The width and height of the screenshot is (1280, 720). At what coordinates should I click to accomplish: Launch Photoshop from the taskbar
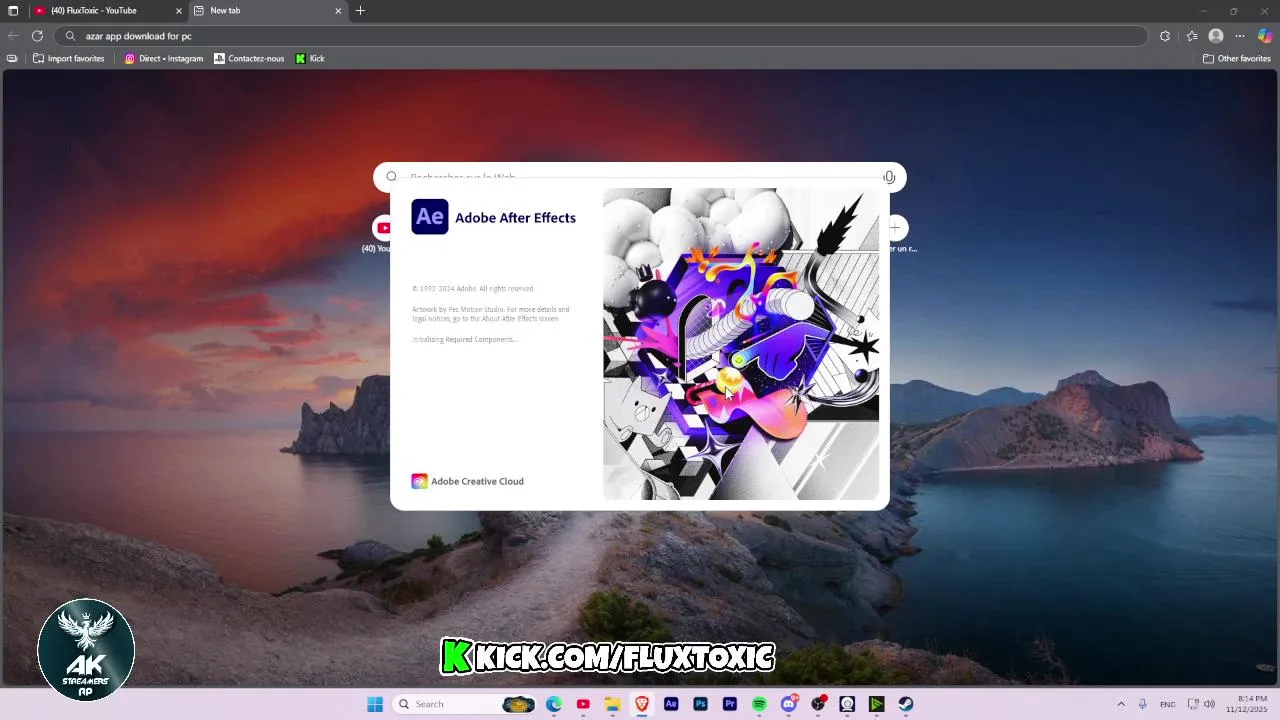(x=700, y=704)
